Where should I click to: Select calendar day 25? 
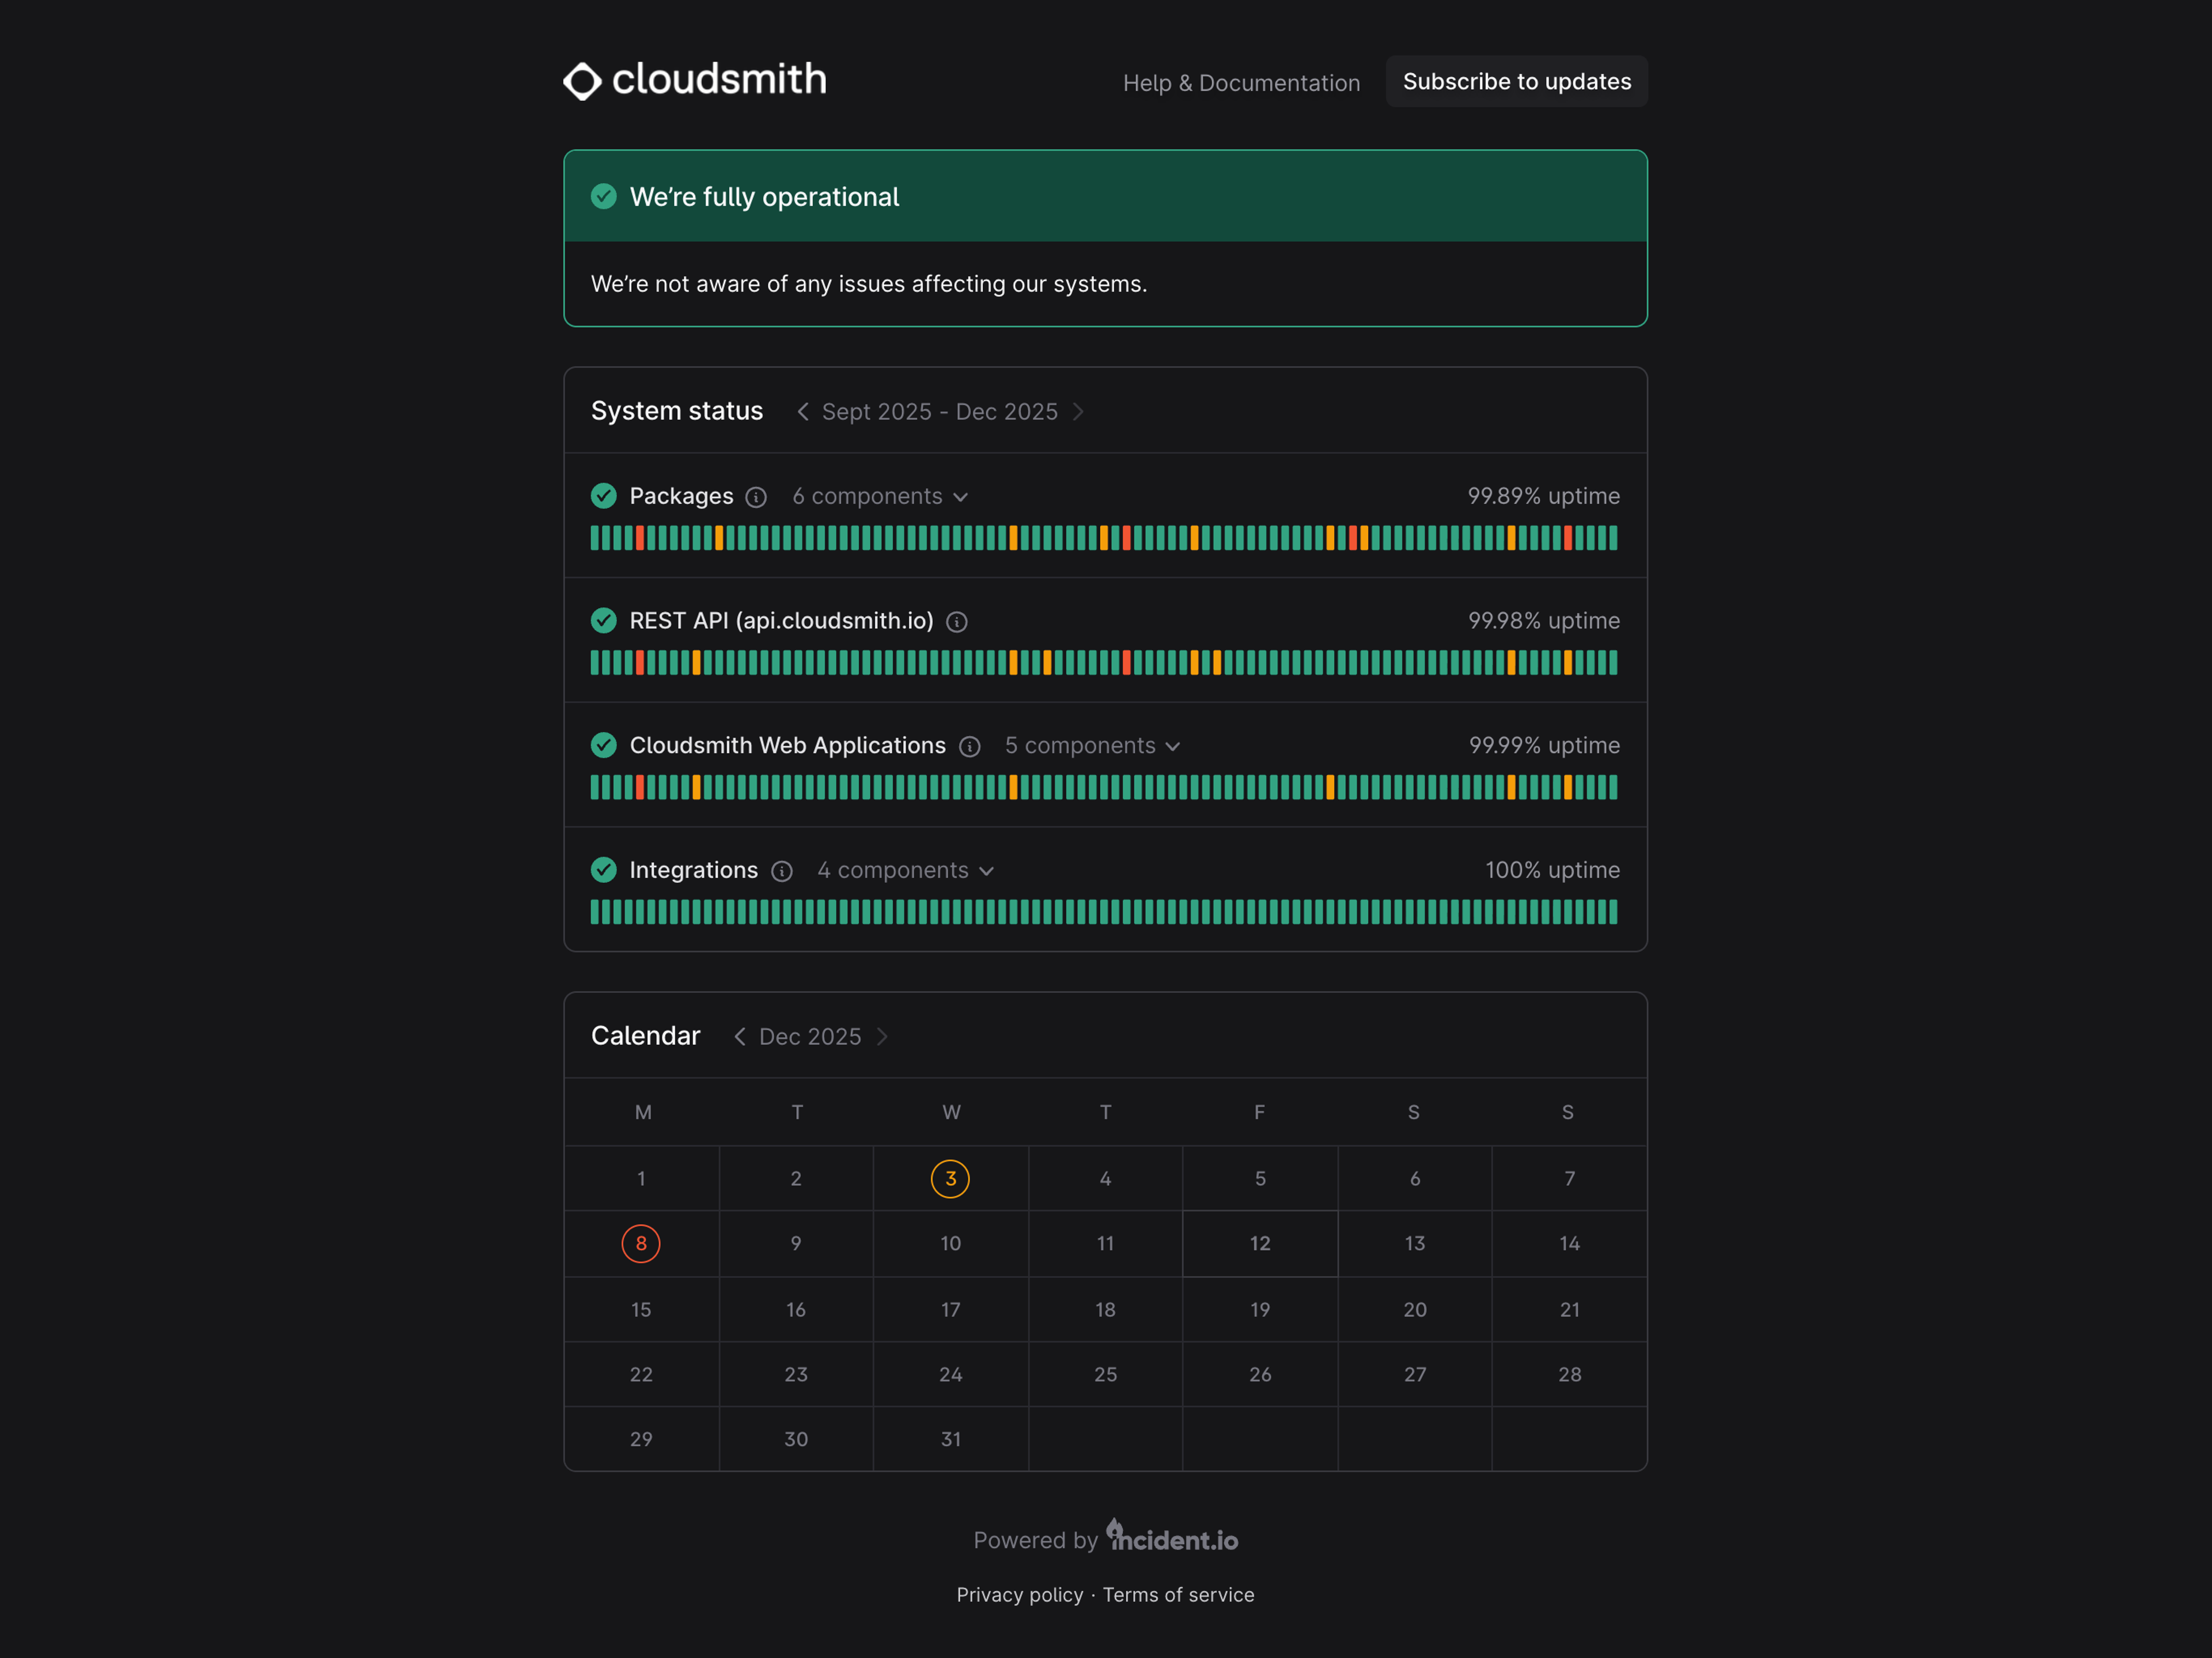coord(1105,1375)
